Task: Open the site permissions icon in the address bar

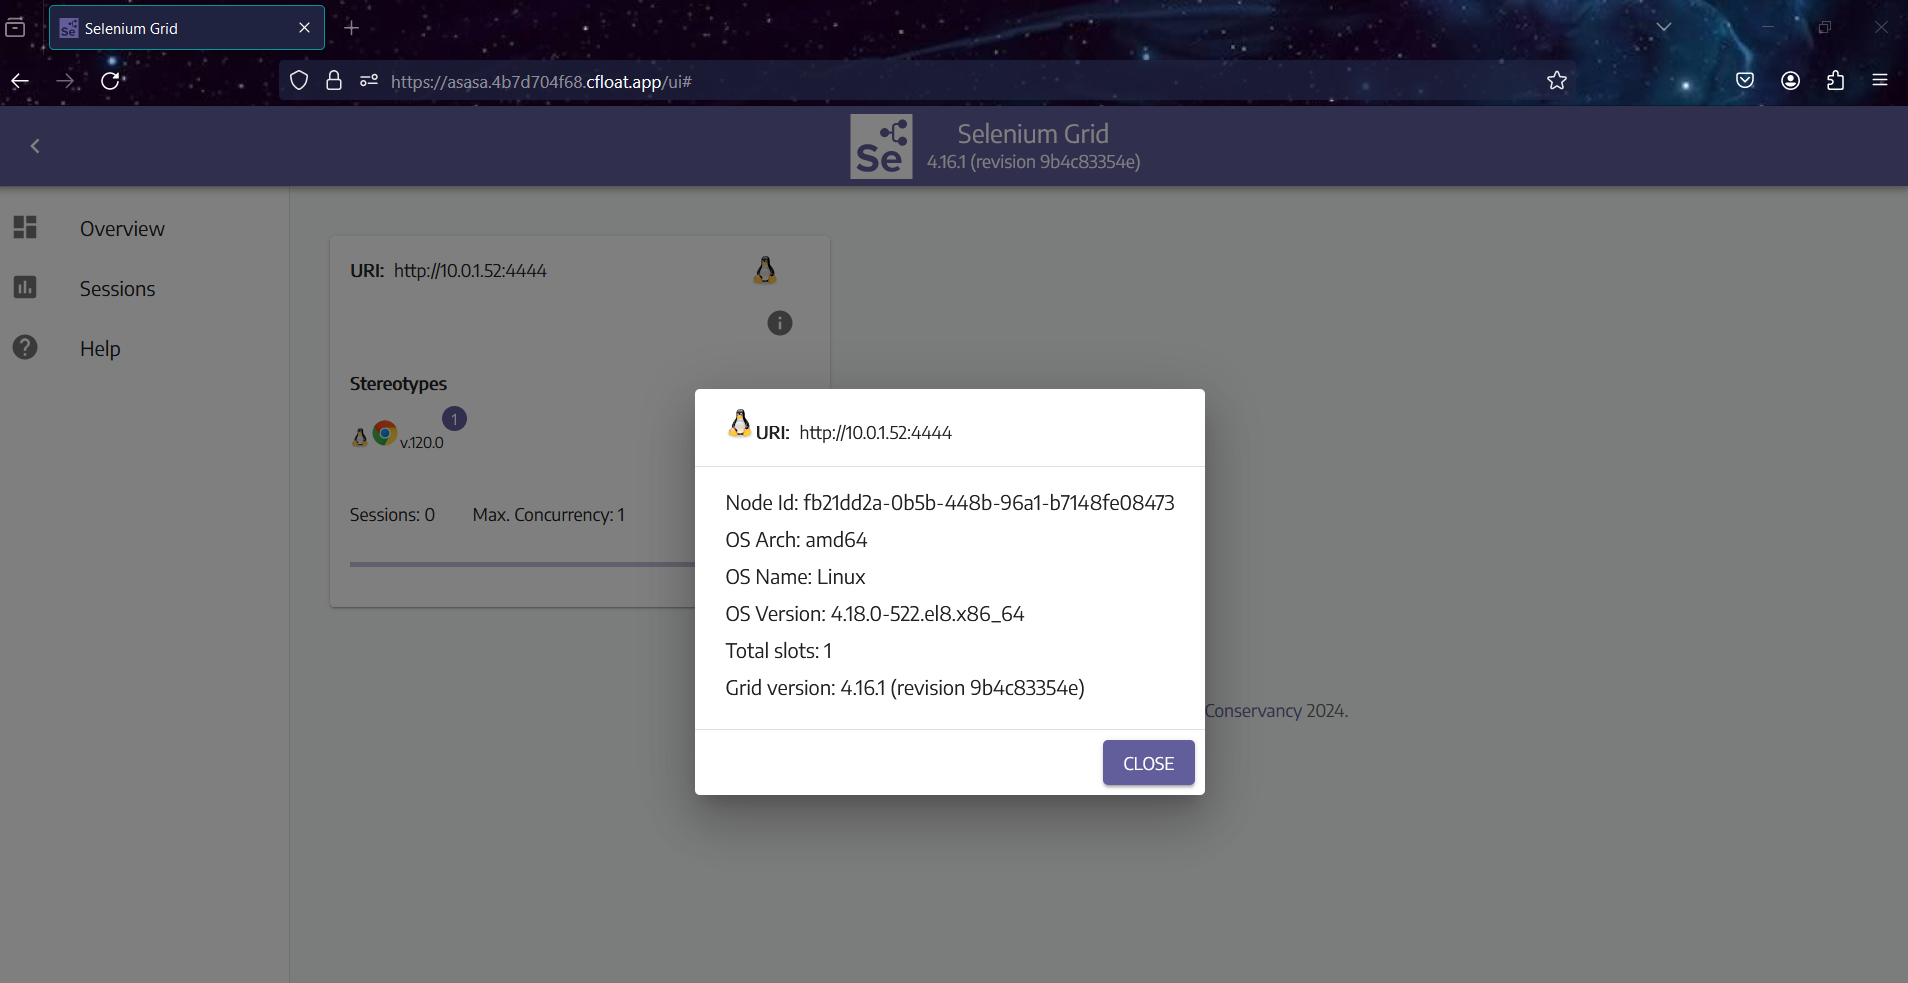Action: [x=369, y=81]
